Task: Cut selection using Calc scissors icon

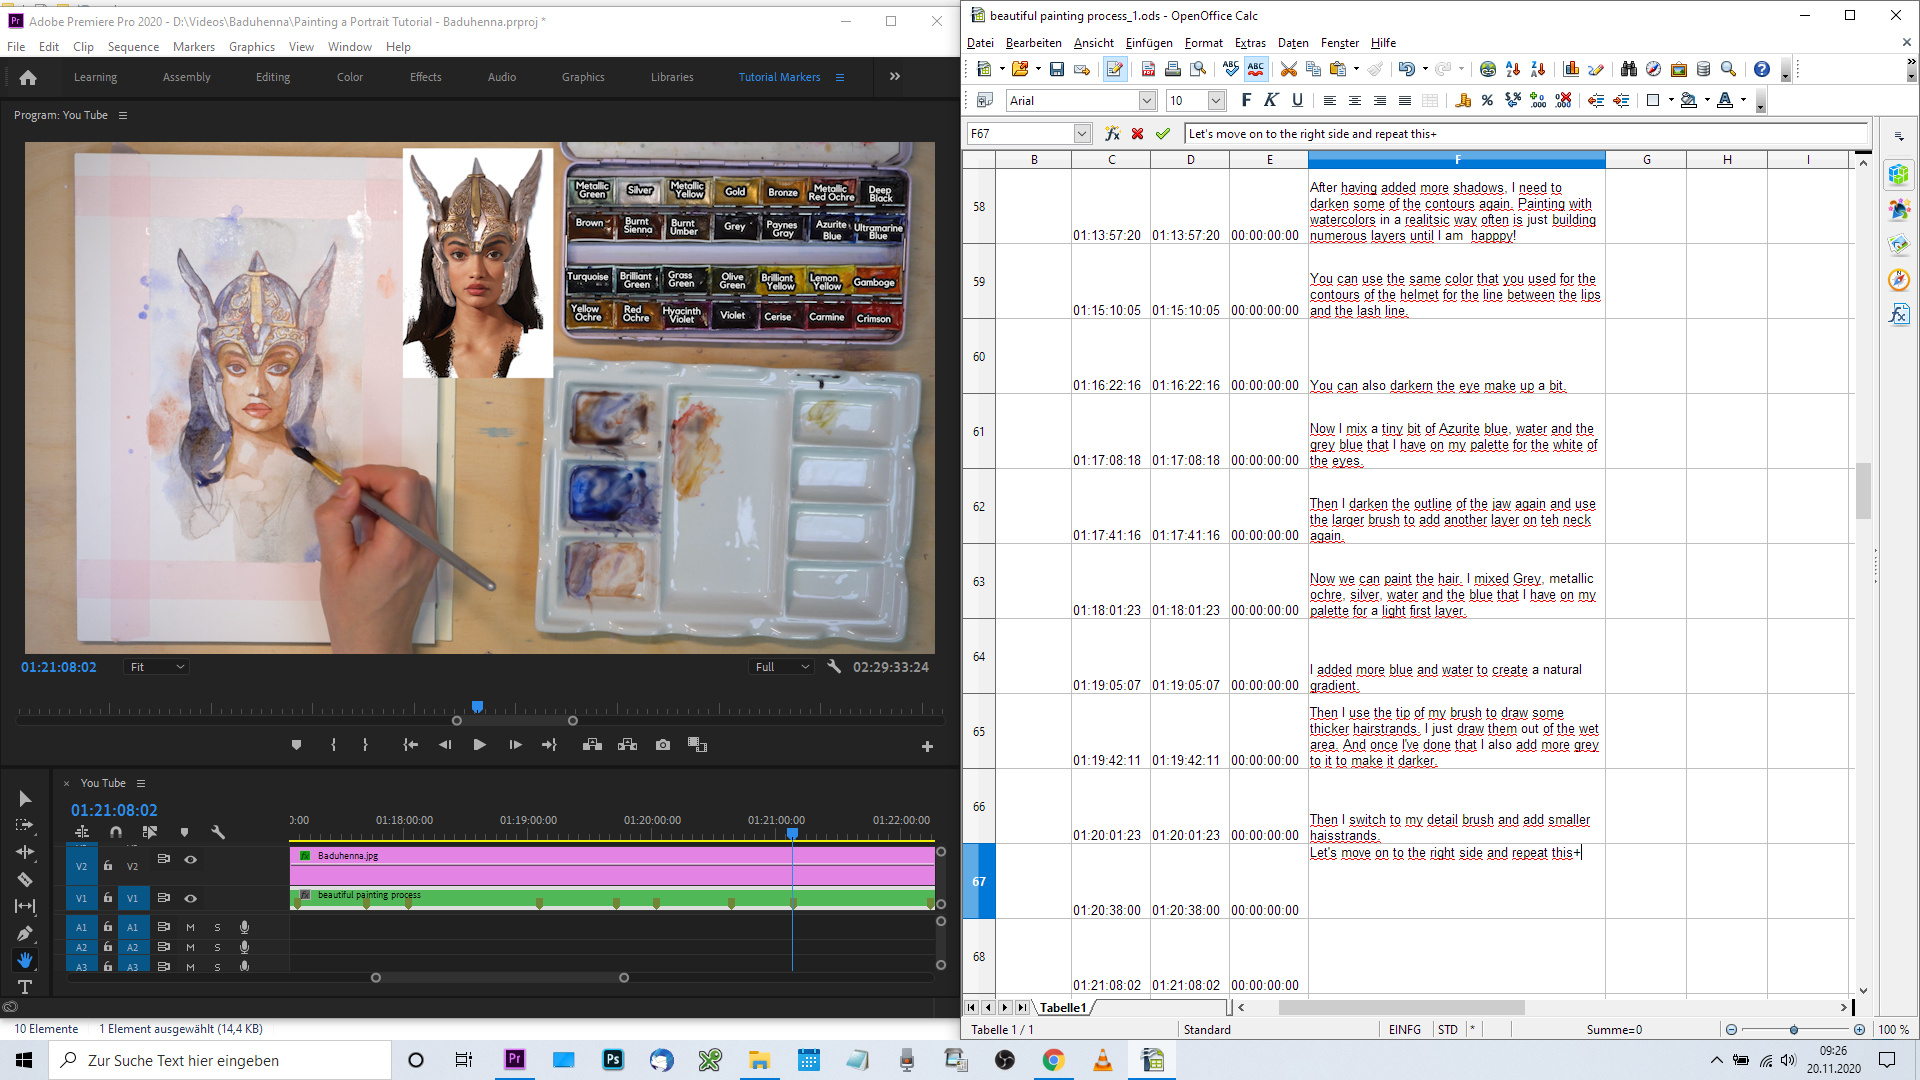Action: [x=1289, y=69]
